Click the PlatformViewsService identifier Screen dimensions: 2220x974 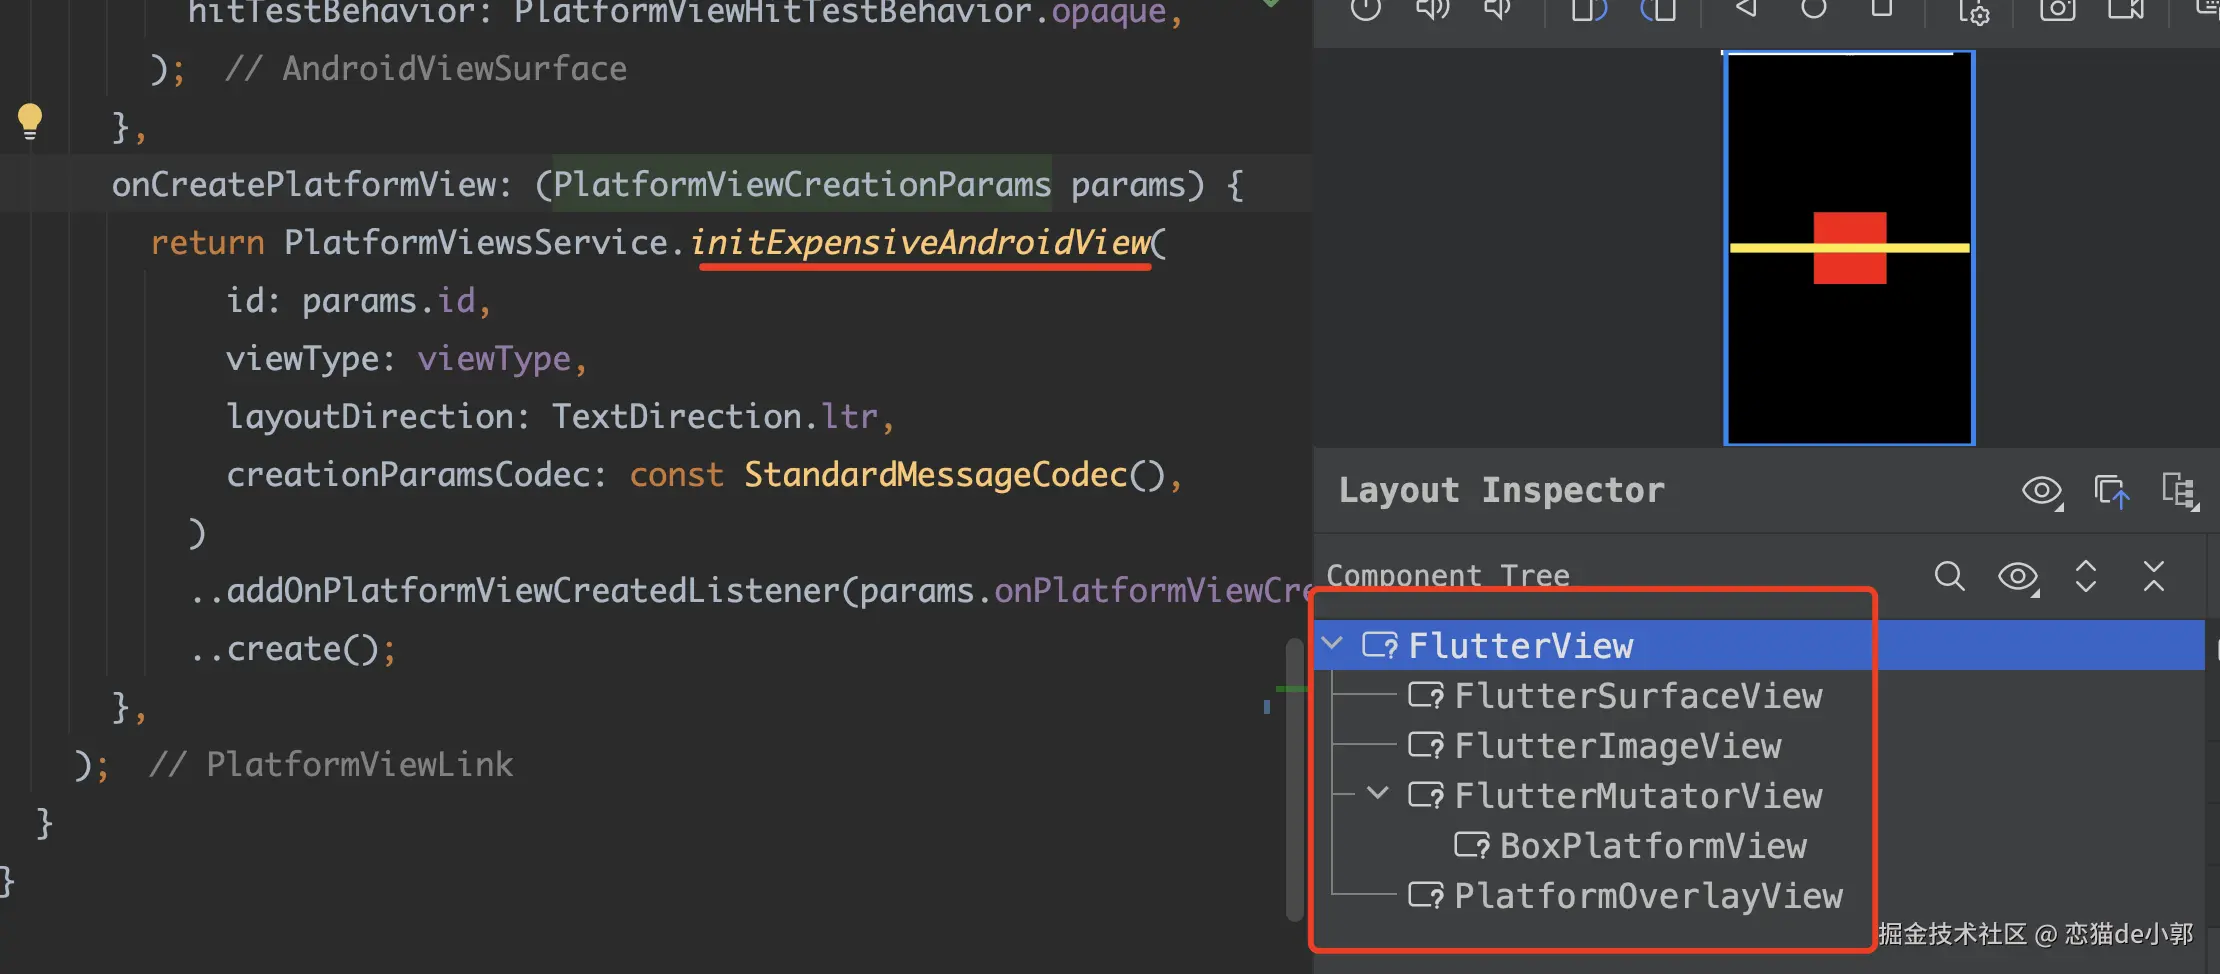[x=476, y=242]
